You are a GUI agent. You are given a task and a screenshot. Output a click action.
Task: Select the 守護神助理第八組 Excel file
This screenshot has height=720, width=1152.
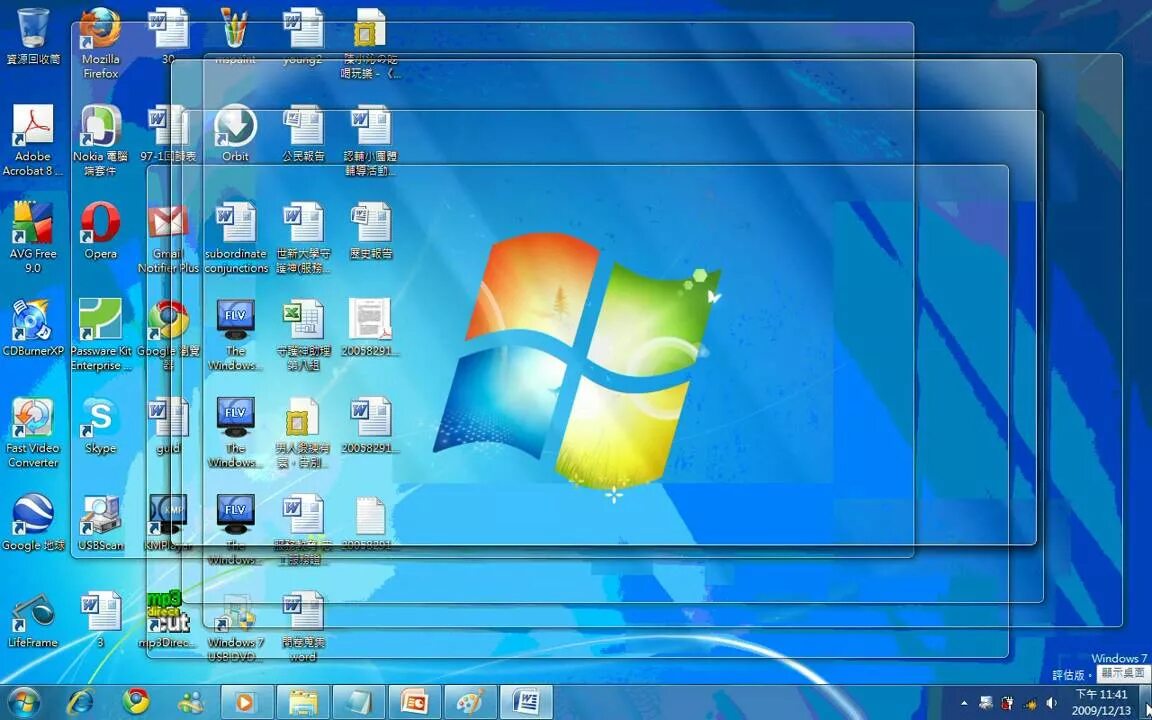[x=303, y=335]
